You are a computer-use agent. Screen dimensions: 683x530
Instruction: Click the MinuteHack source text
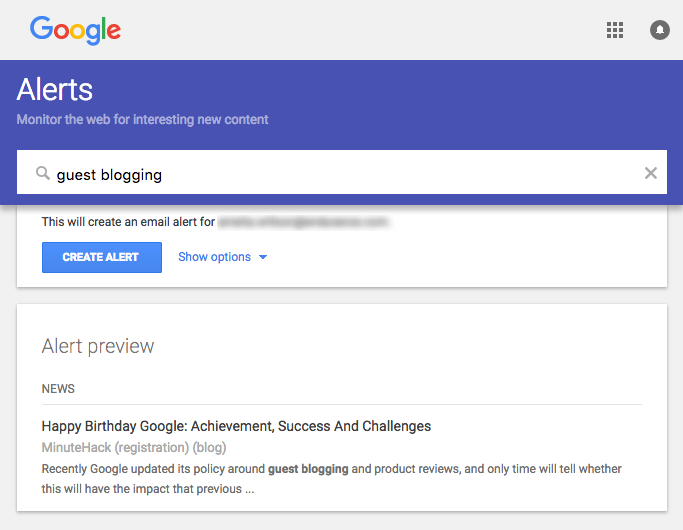(x=134, y=447)
